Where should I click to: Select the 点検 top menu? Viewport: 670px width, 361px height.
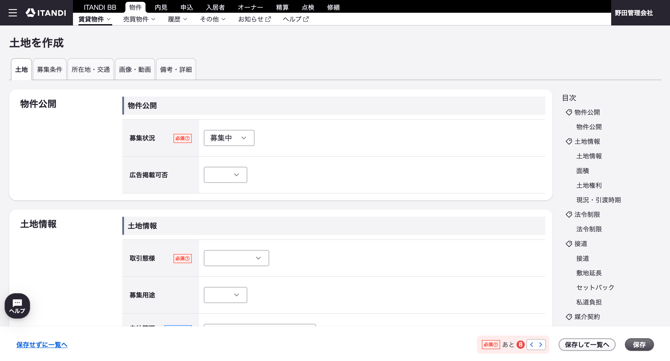coord(308,7)
